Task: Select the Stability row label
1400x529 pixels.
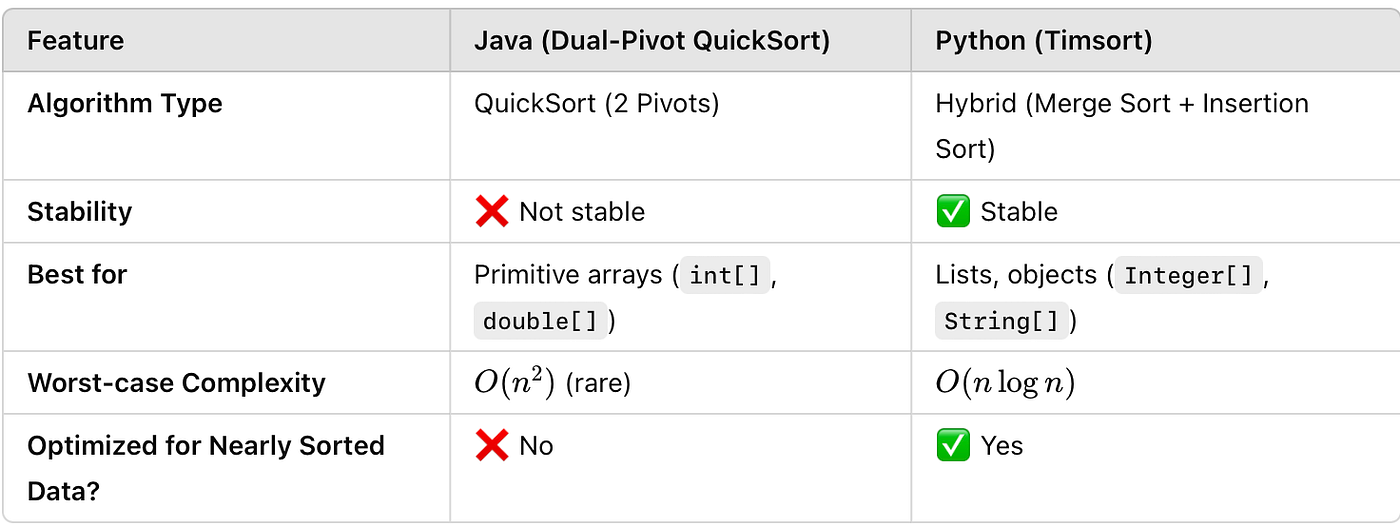Action: click(x=80, y=212)
